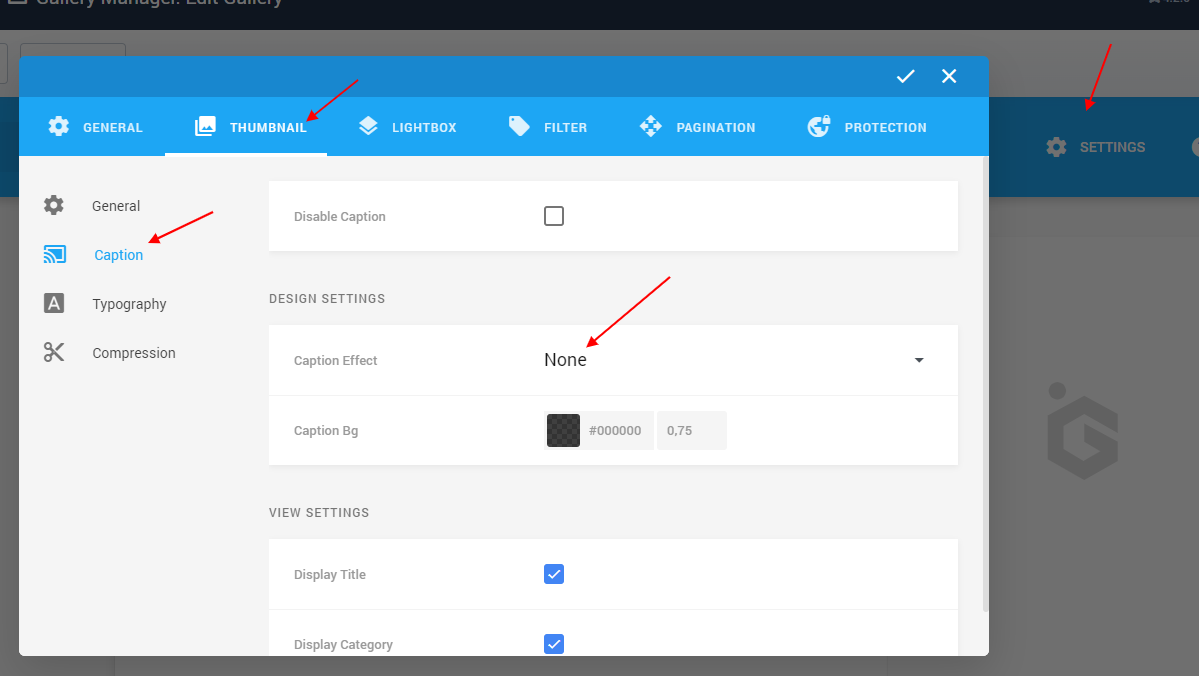The image size is (1199, 676).
Task: Click the Pagination arrows icon
Action: 651,126
